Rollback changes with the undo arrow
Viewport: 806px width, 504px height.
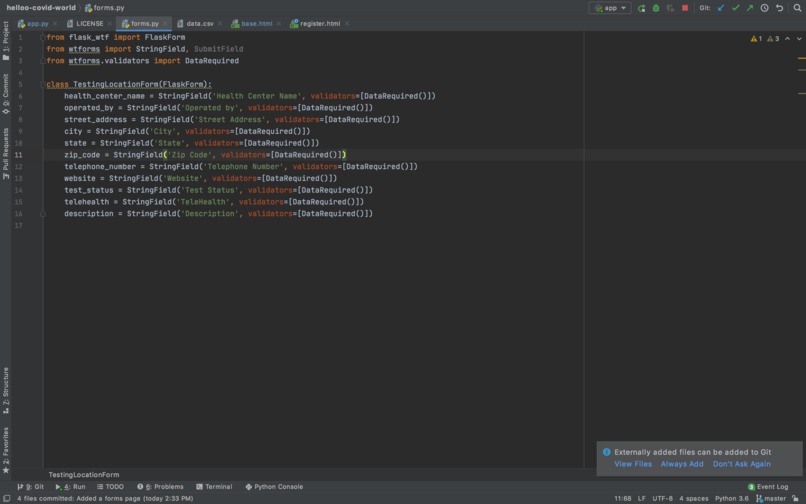(779, 8)
